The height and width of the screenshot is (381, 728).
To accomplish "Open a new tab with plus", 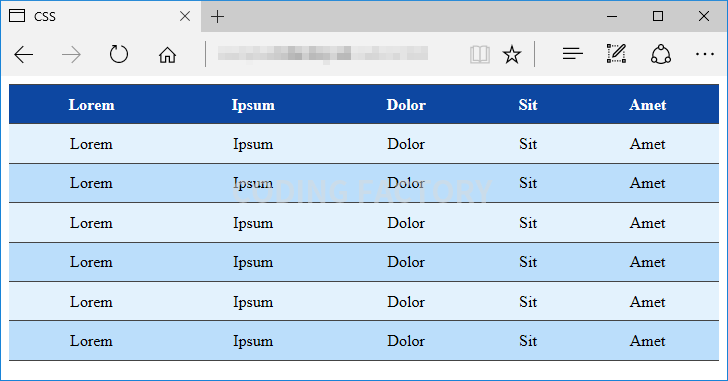I will point(217,17).
